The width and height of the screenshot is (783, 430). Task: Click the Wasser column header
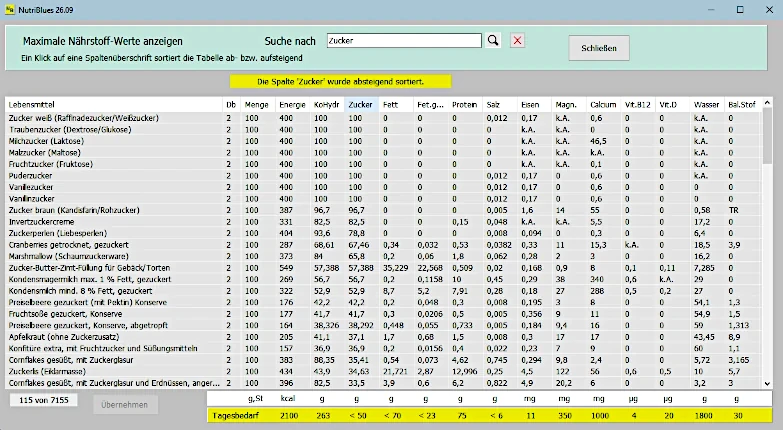705,104
